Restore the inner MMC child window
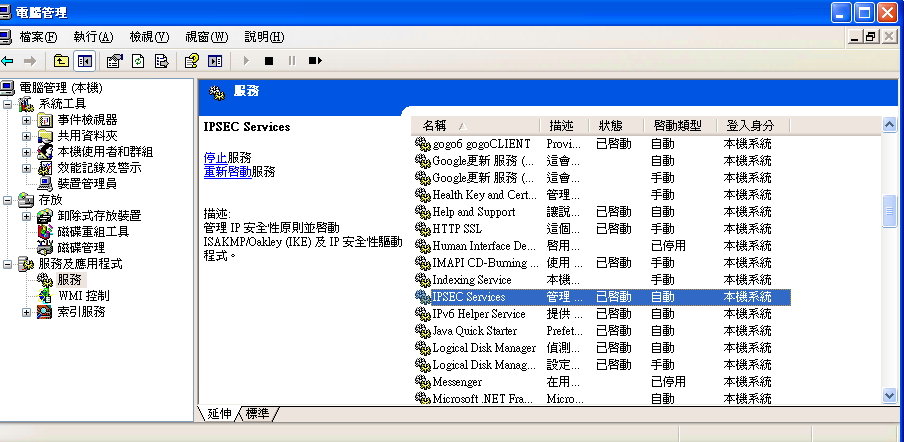 coord(871,37)
